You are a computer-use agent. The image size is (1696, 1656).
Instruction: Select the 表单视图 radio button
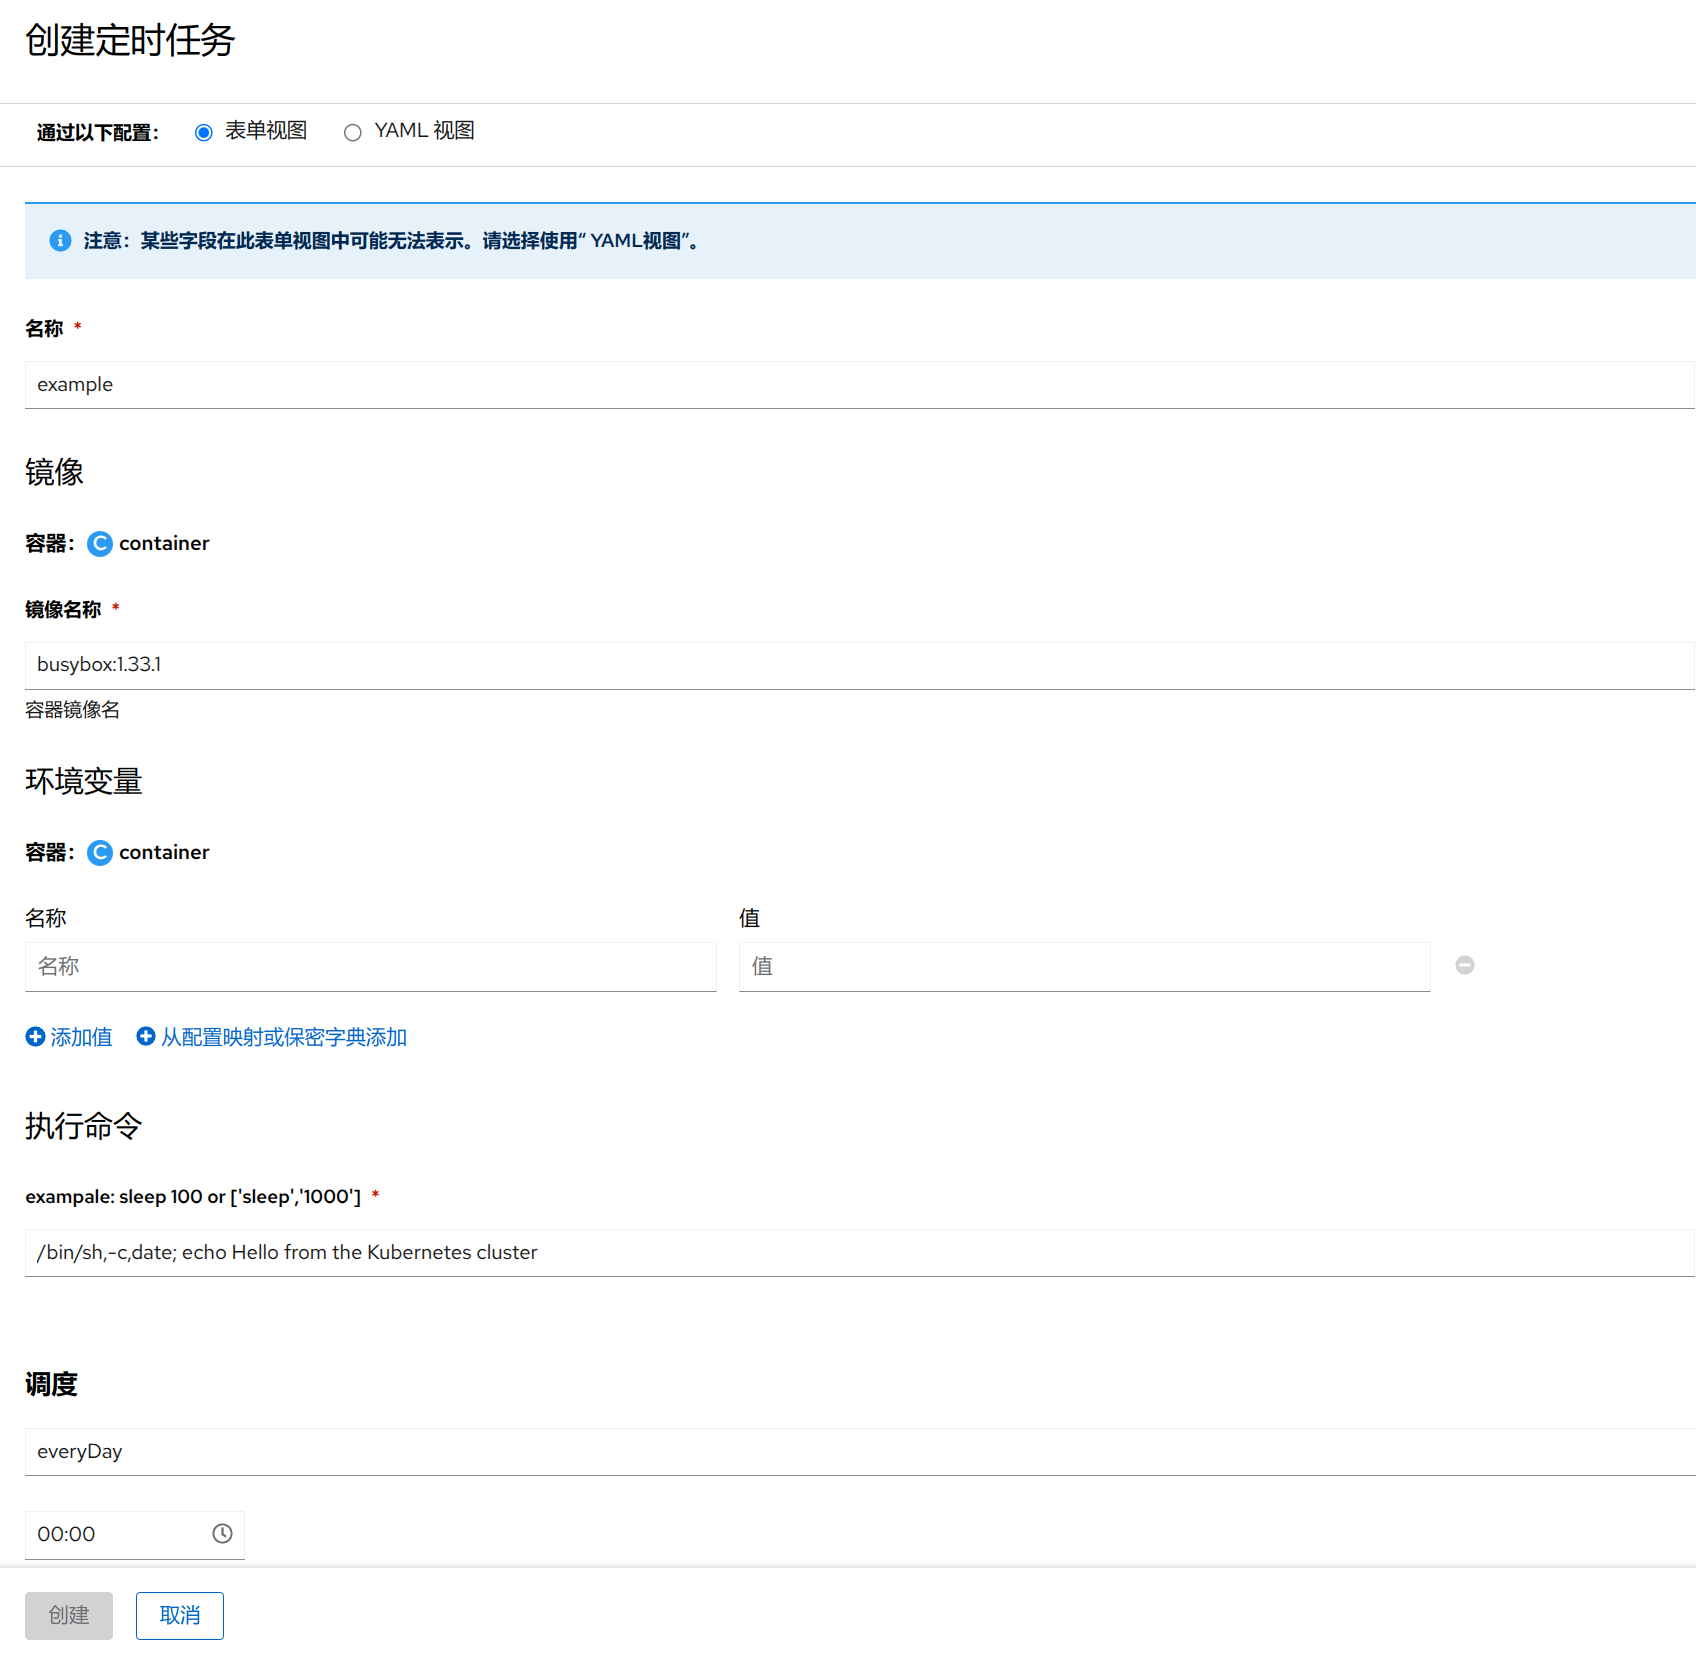[204, 133]
